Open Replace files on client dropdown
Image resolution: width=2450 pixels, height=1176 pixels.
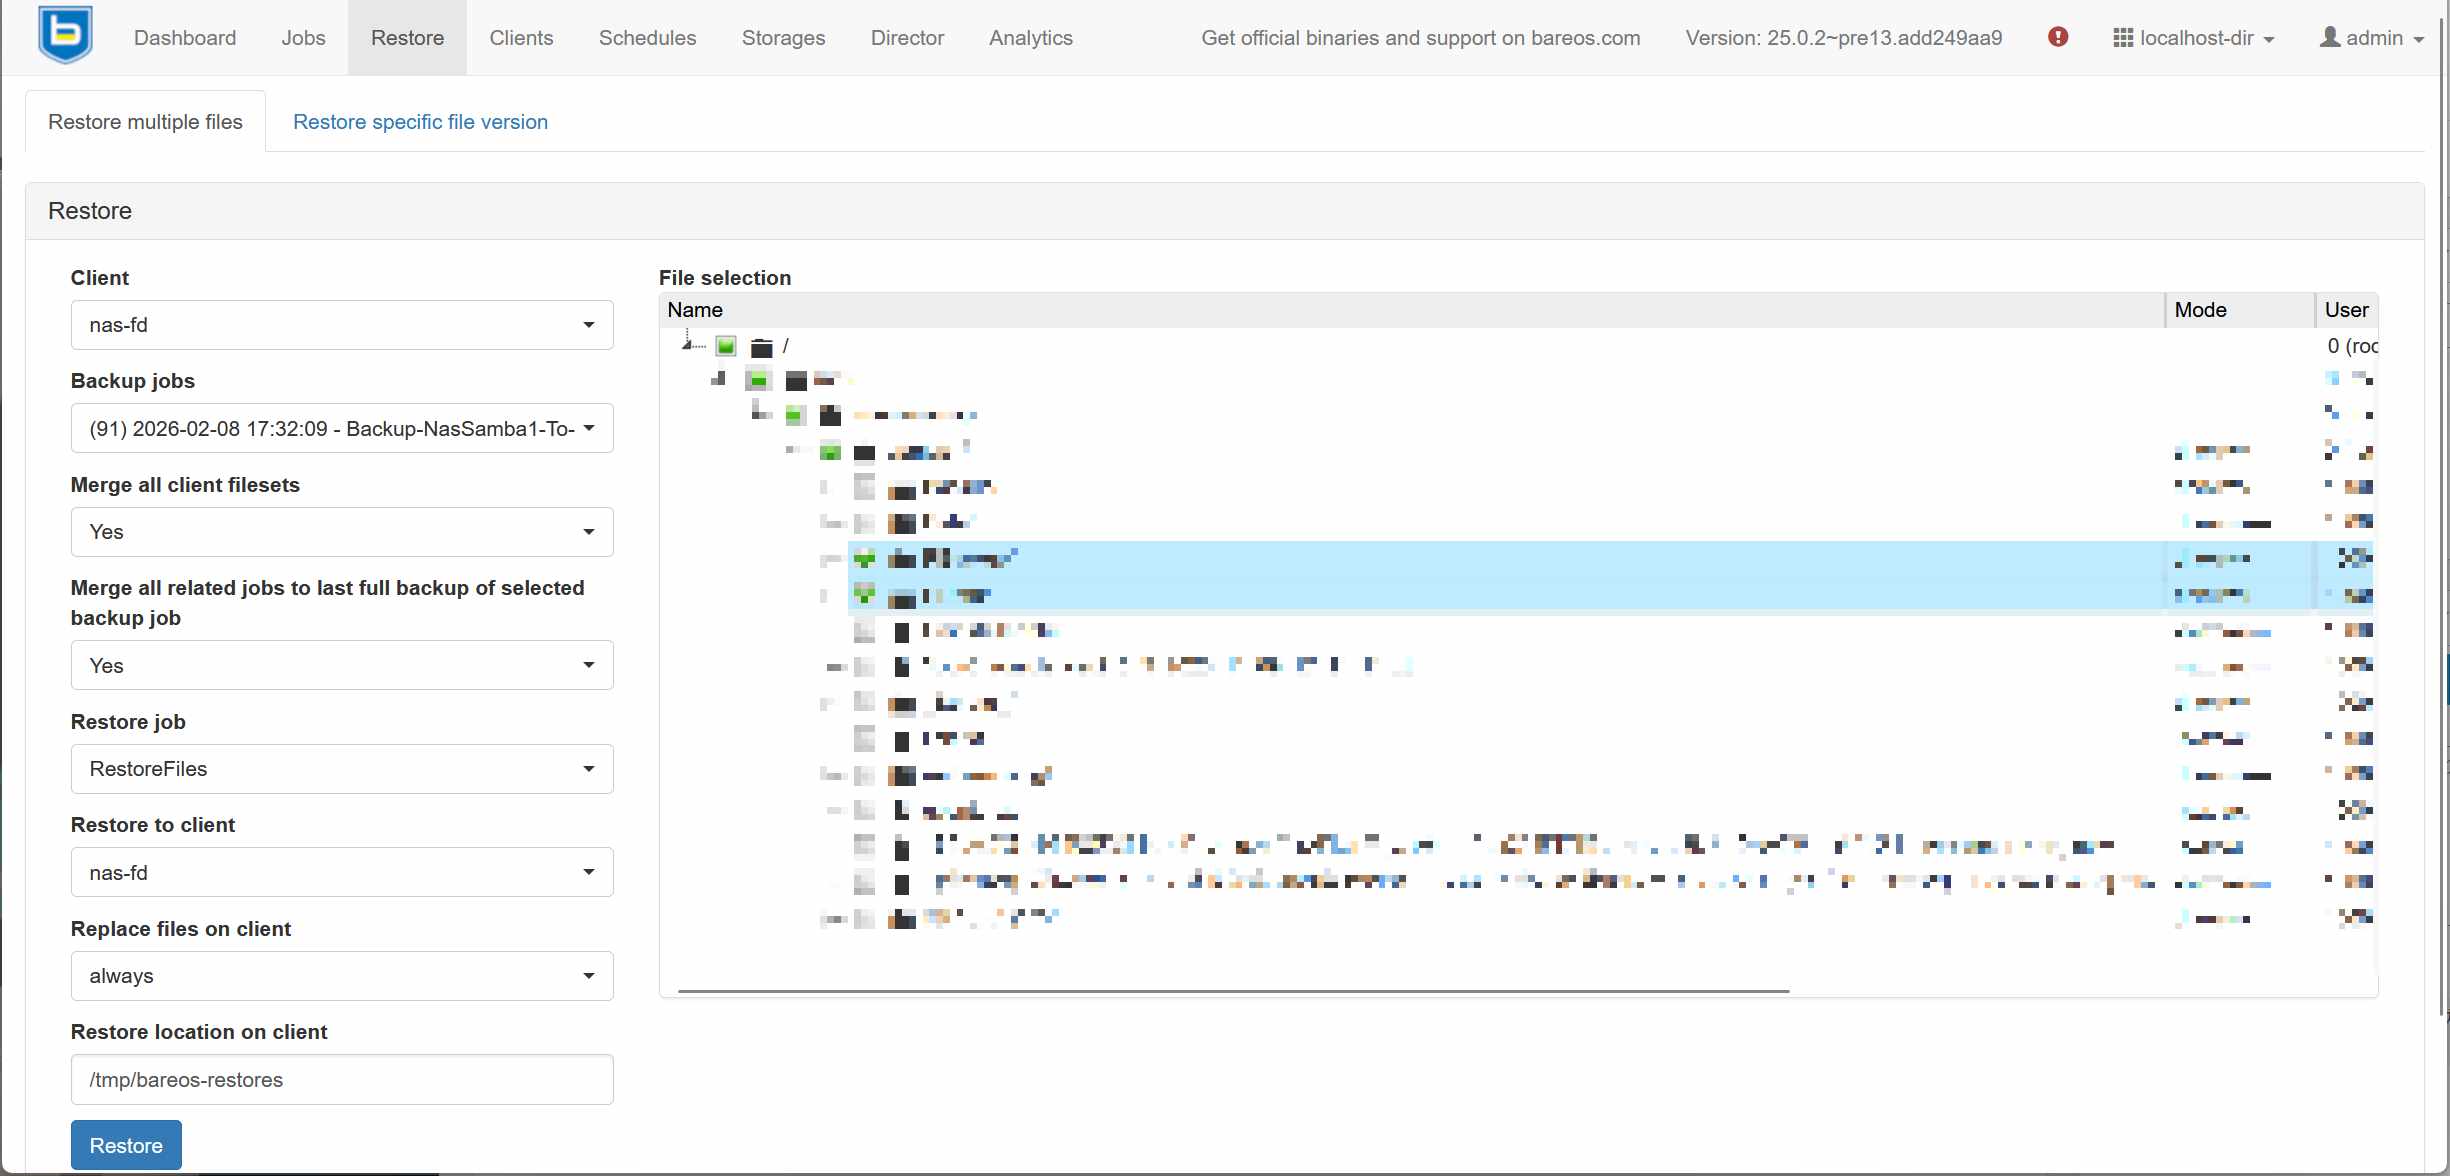point(341,976)
